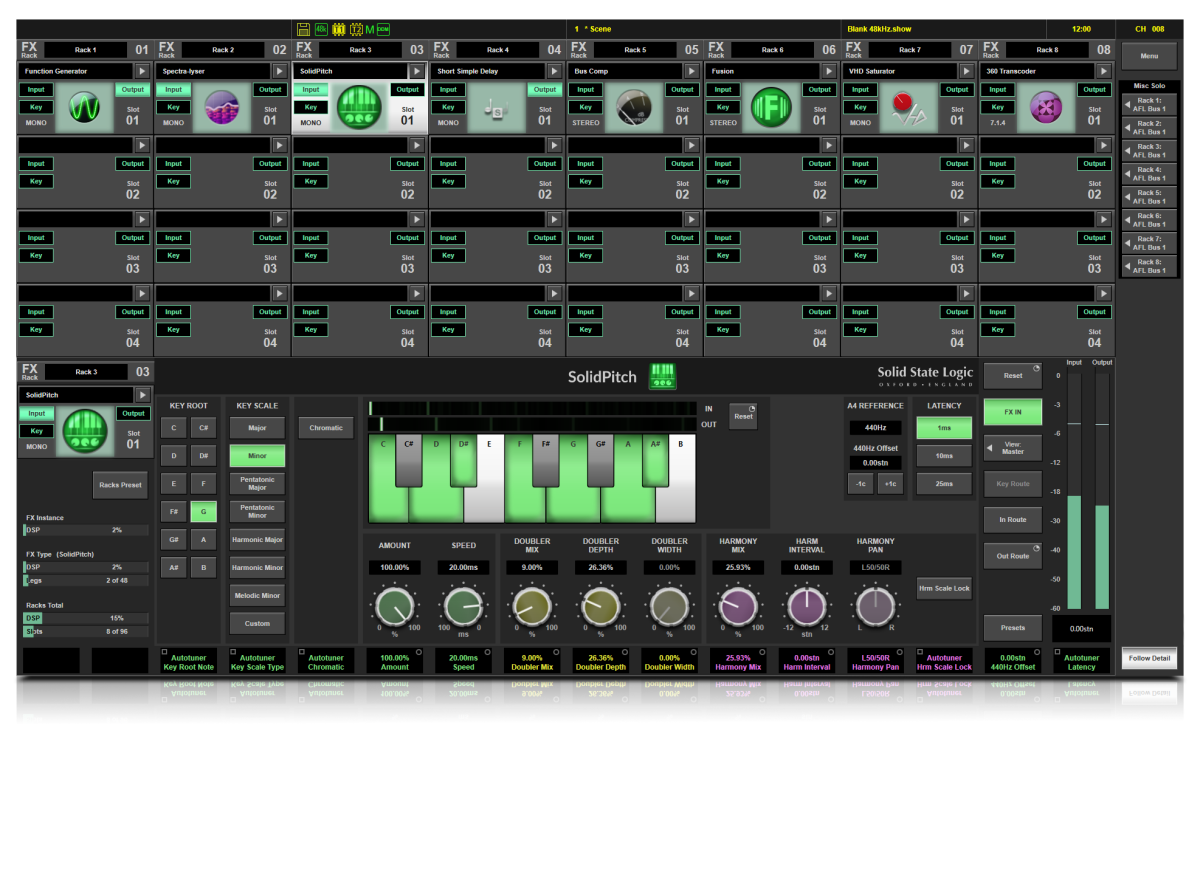This screenshot has width=1200, height=872.
Task: Click the Follow Detail button
Action: click(x=1149, y=659)
